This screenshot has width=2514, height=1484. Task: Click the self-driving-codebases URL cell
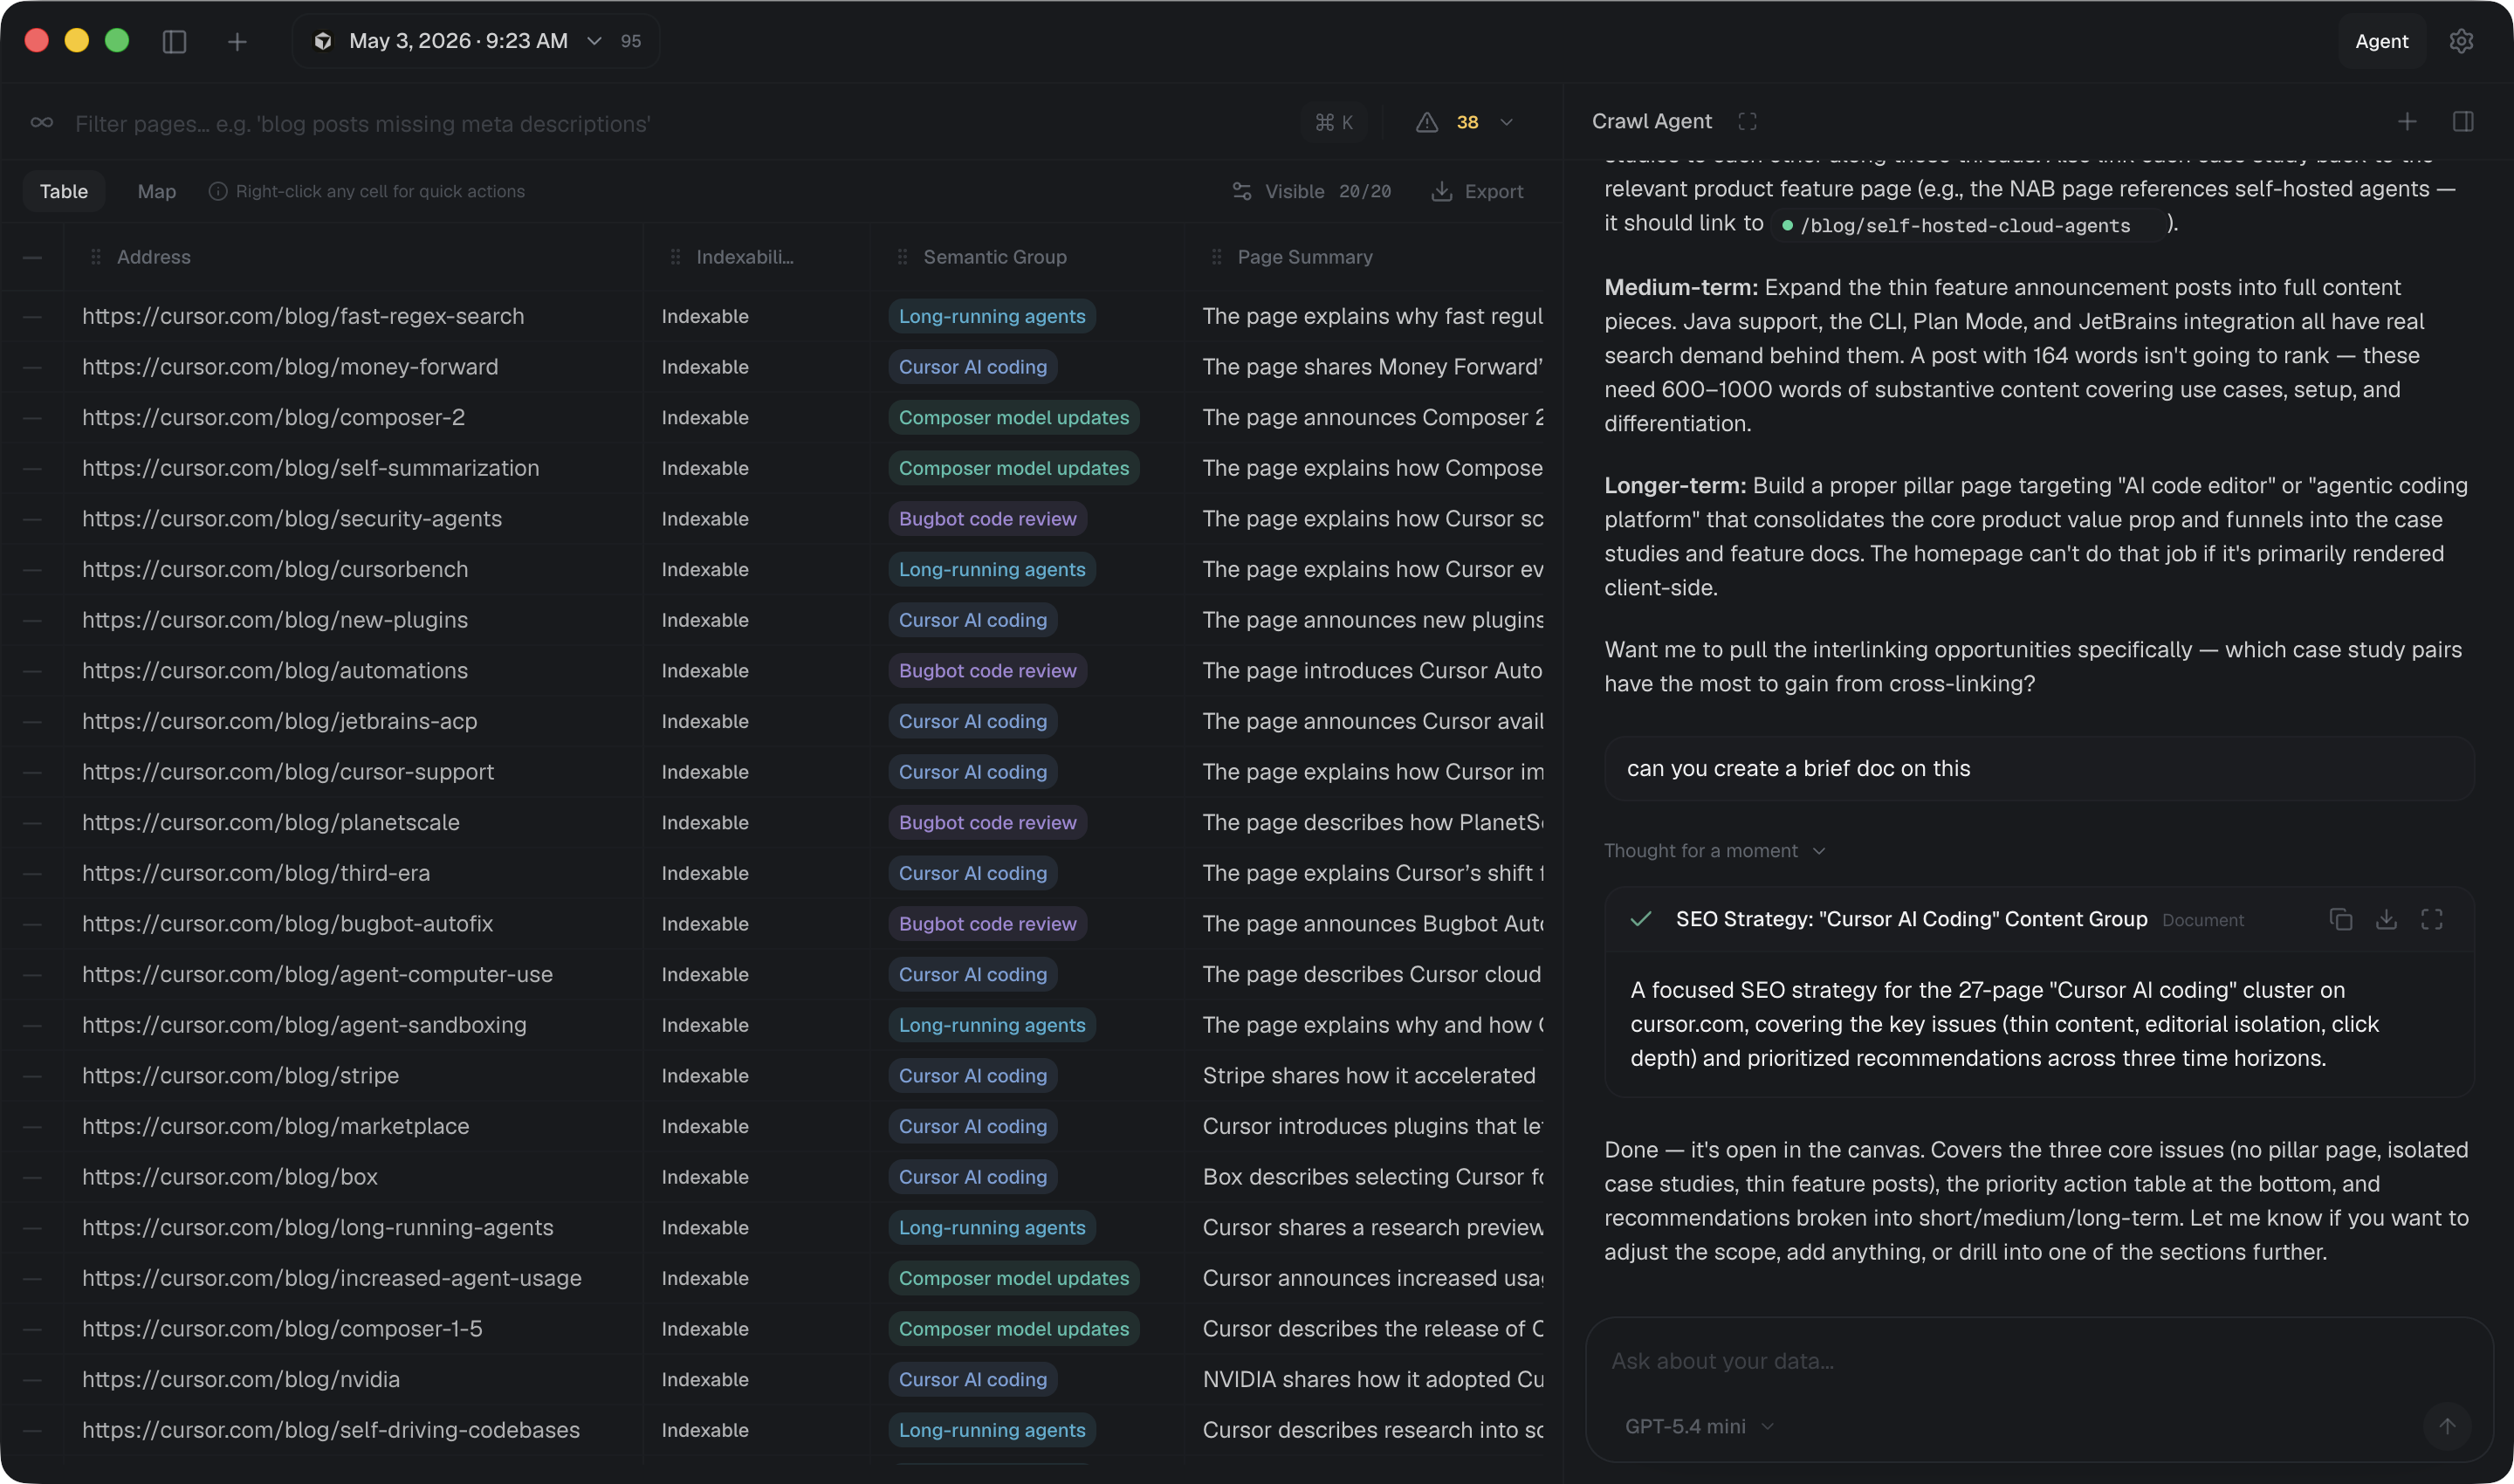coord(330,1430)
